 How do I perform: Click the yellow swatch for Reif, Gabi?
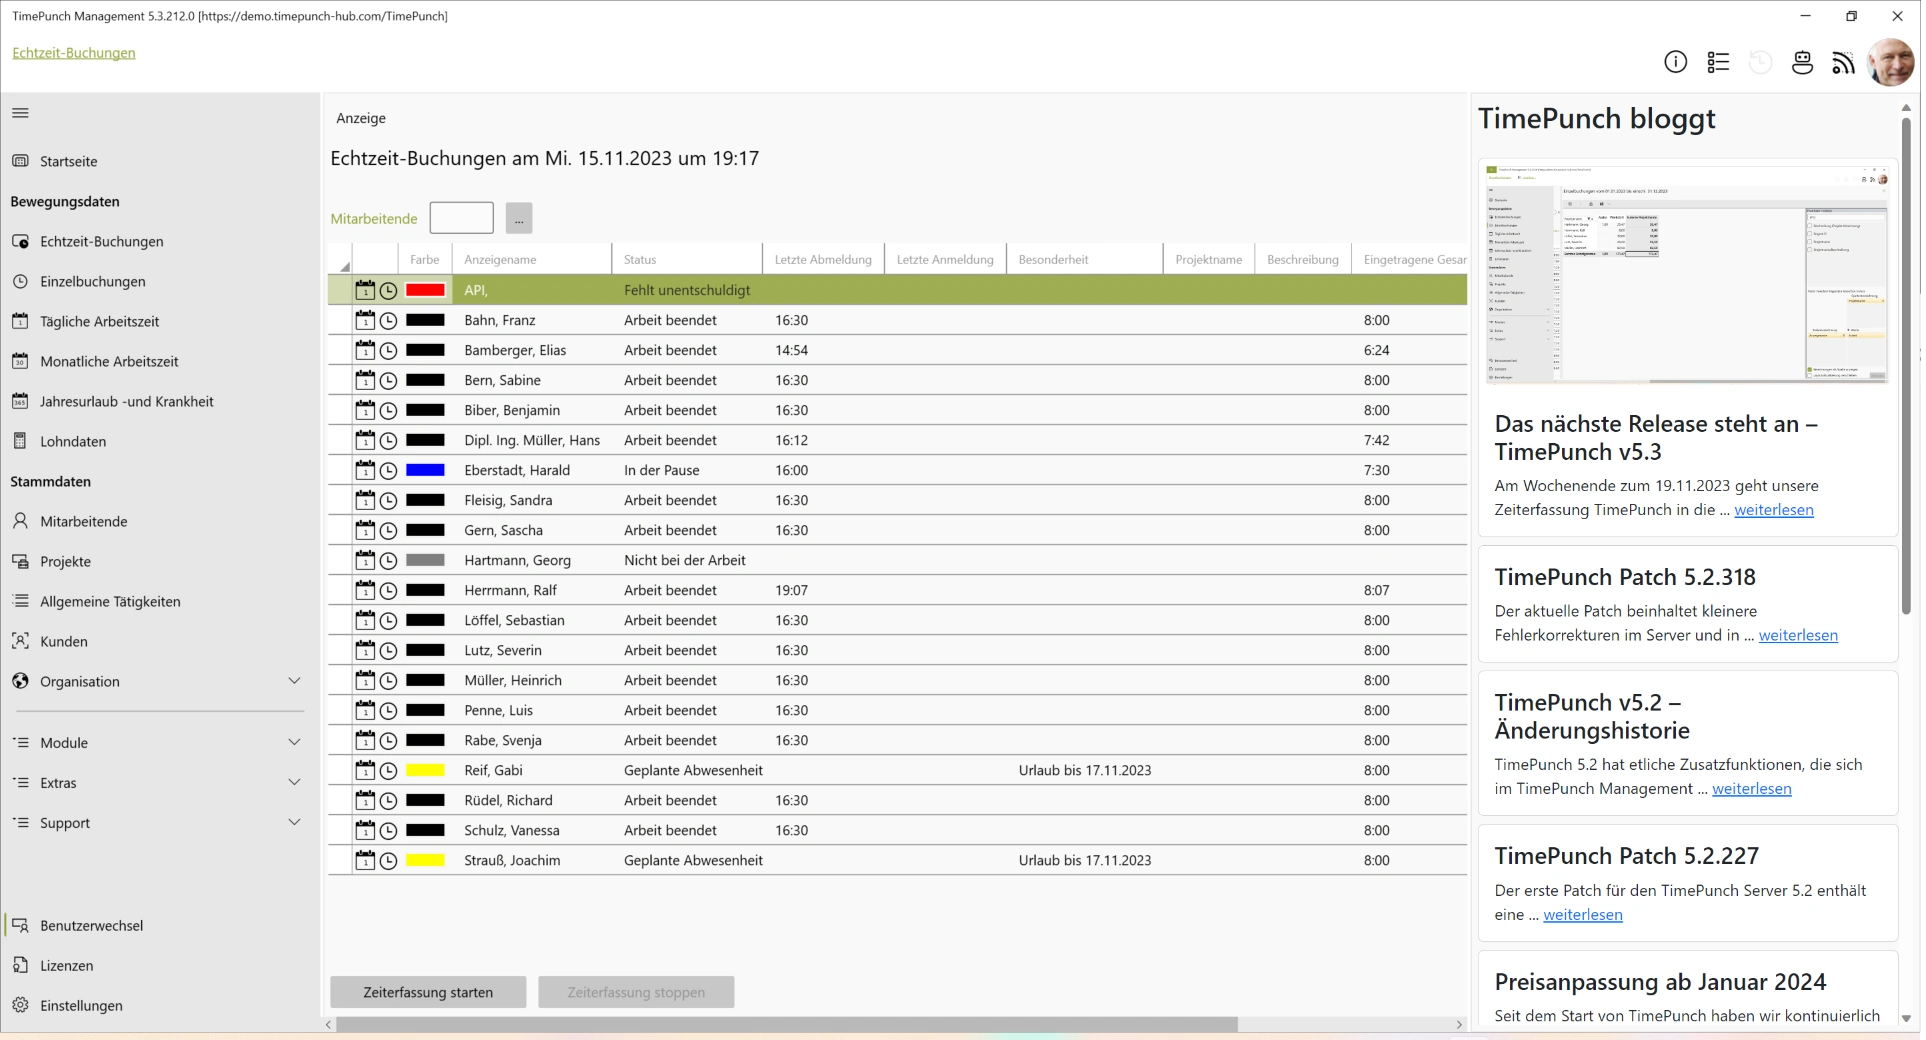pyautogui.click(x=425, y=770)
